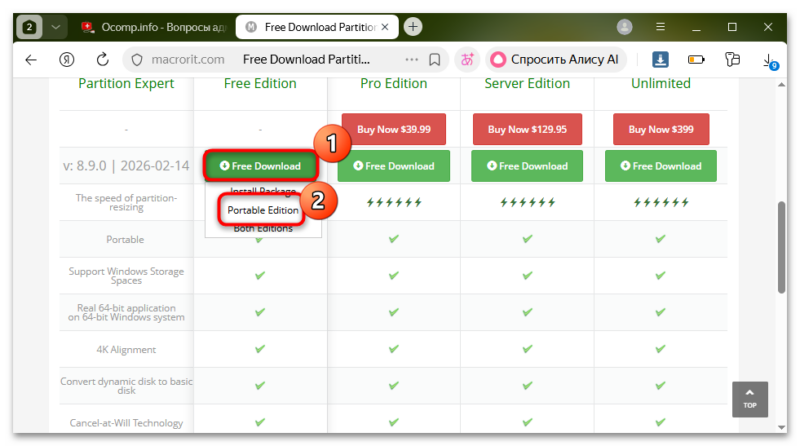800x446 pixels.
Task: Open downloads arrow with badge 9
Action: [x=769, y=61]
